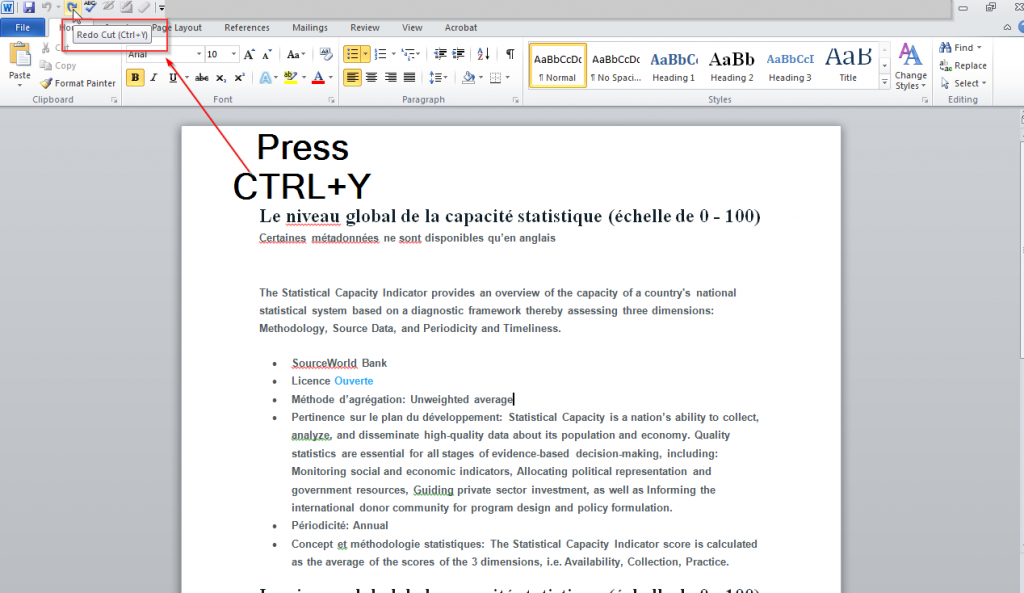Toggle Underline formatting

172,78
